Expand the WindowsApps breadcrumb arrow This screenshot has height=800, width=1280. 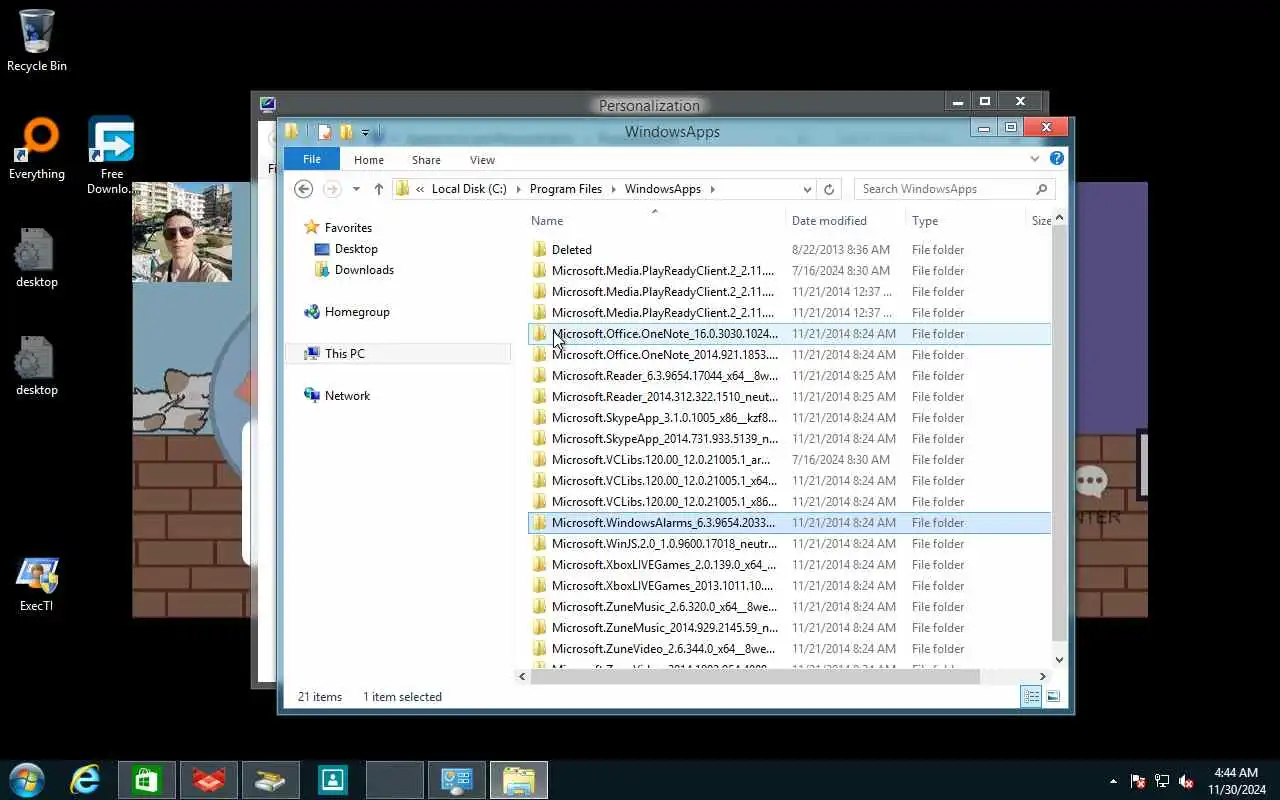point(712,189)
